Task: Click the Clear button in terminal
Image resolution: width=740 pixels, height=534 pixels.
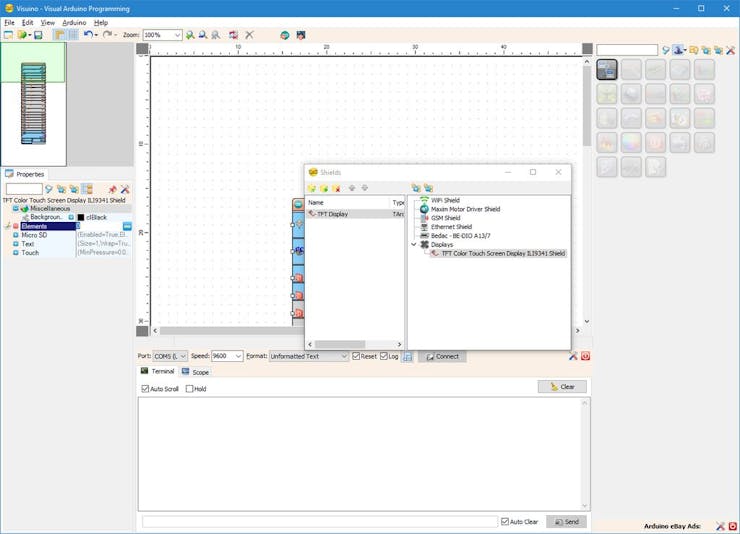Action: 562,387
